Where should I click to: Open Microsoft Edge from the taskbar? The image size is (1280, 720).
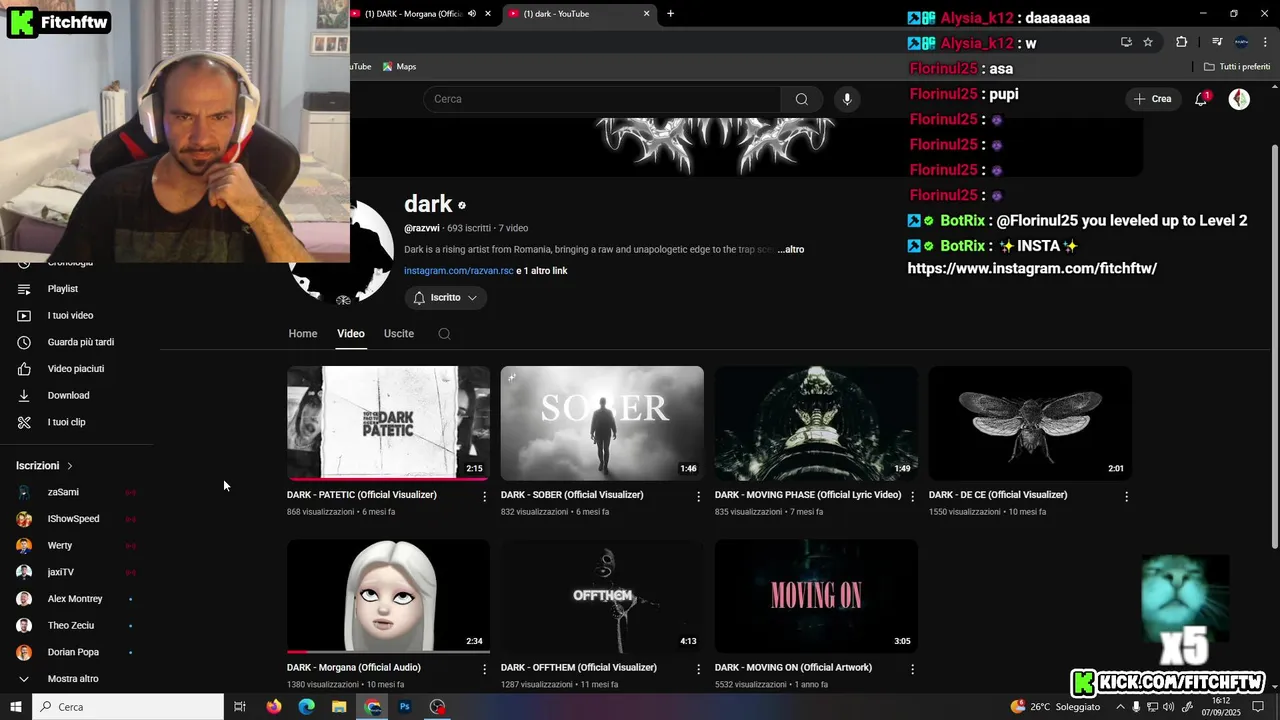(306, 707)
